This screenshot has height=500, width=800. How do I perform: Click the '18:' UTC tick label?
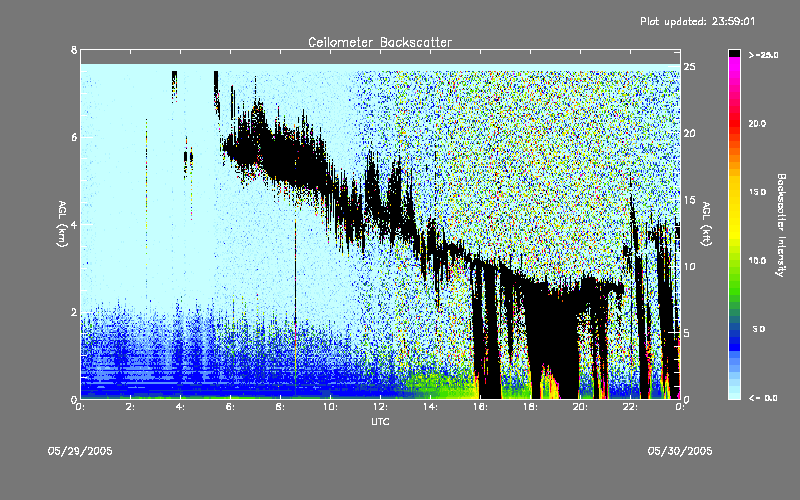[530, 407]
